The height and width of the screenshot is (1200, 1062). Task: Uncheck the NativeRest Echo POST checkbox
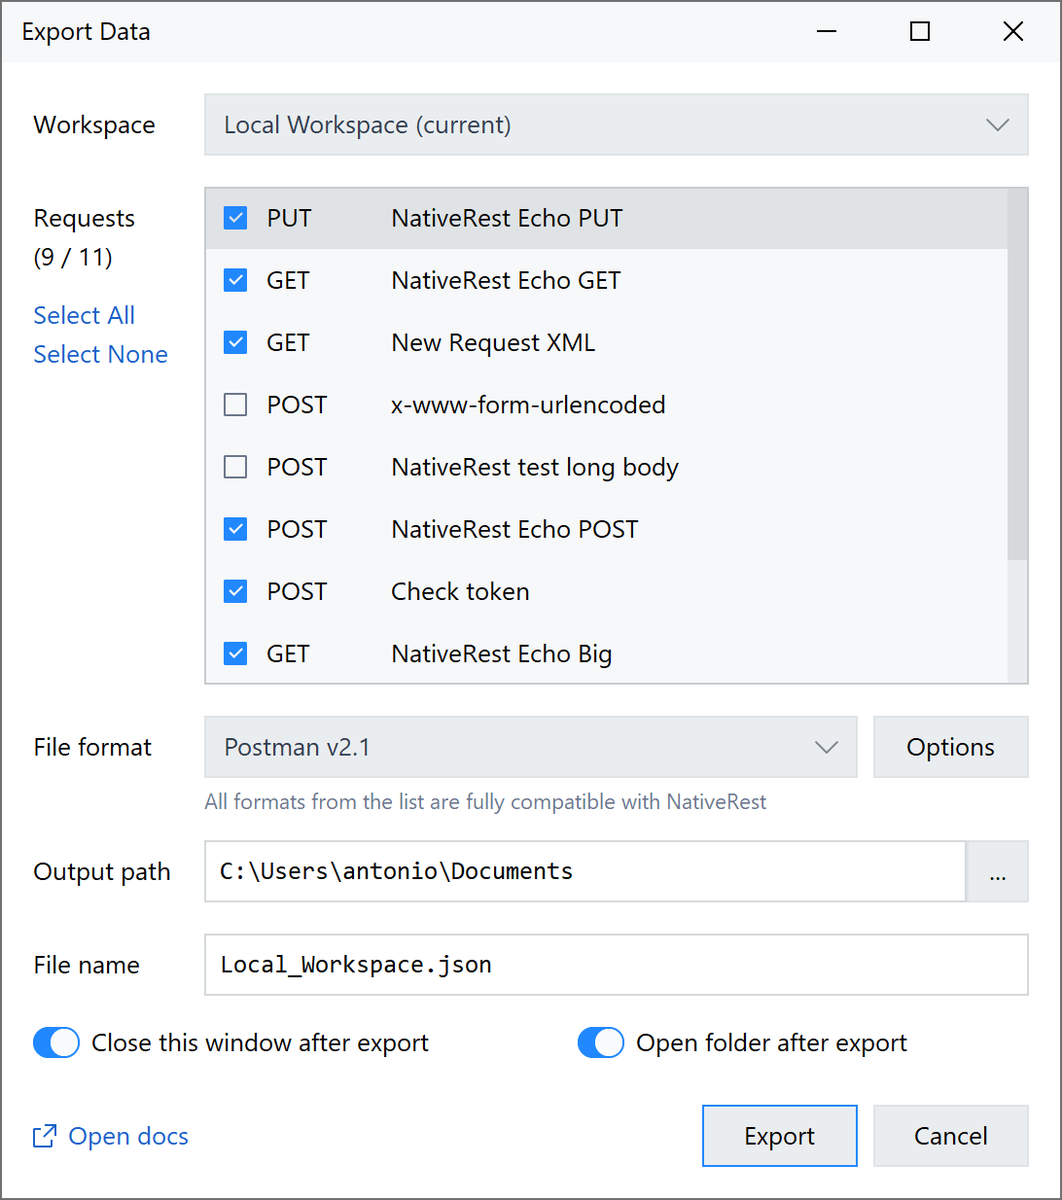coord(235,529)
